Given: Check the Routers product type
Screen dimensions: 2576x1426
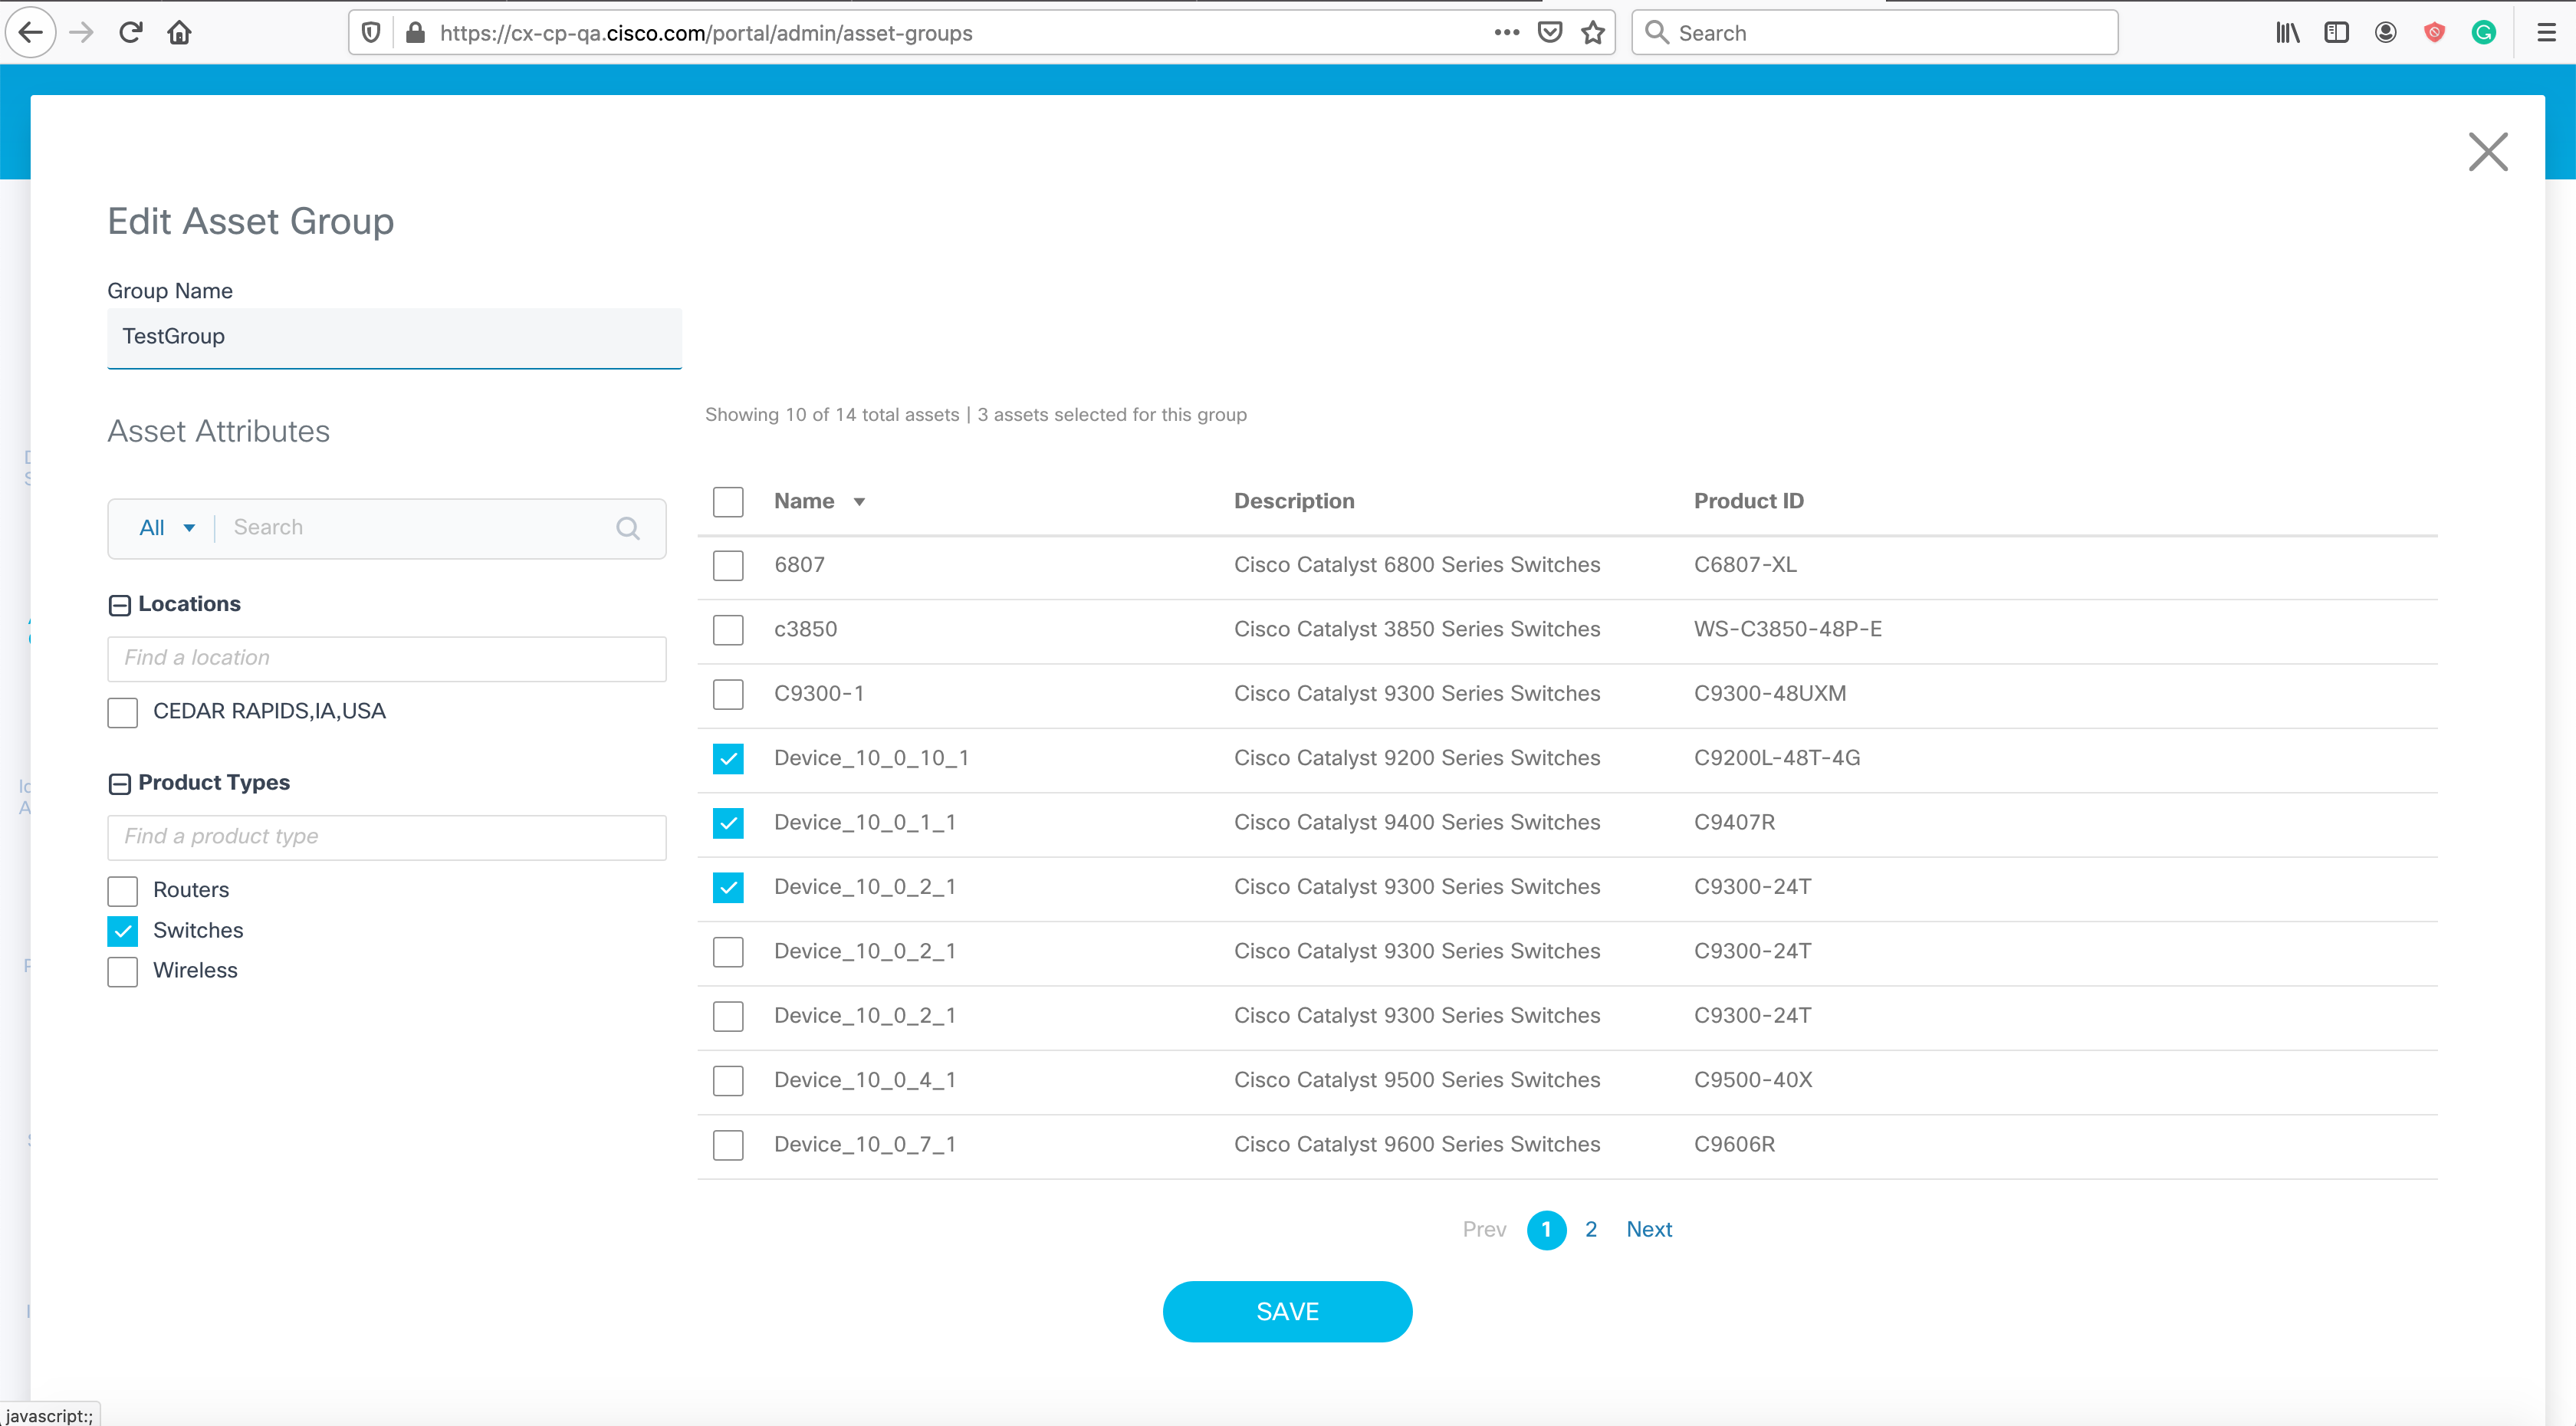Looking at the screenshot, I should [x=122, y=890].
